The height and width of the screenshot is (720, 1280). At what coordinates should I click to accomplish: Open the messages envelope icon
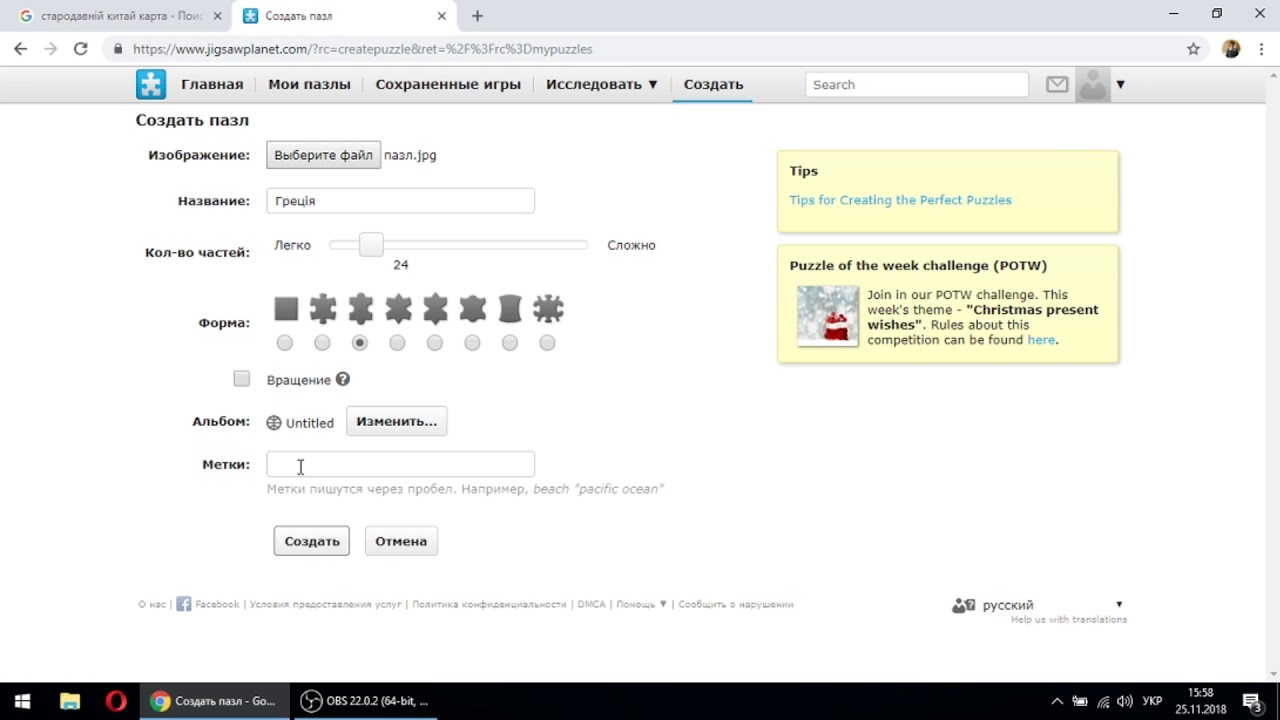pyautogui.click(x=1057, y=85)
